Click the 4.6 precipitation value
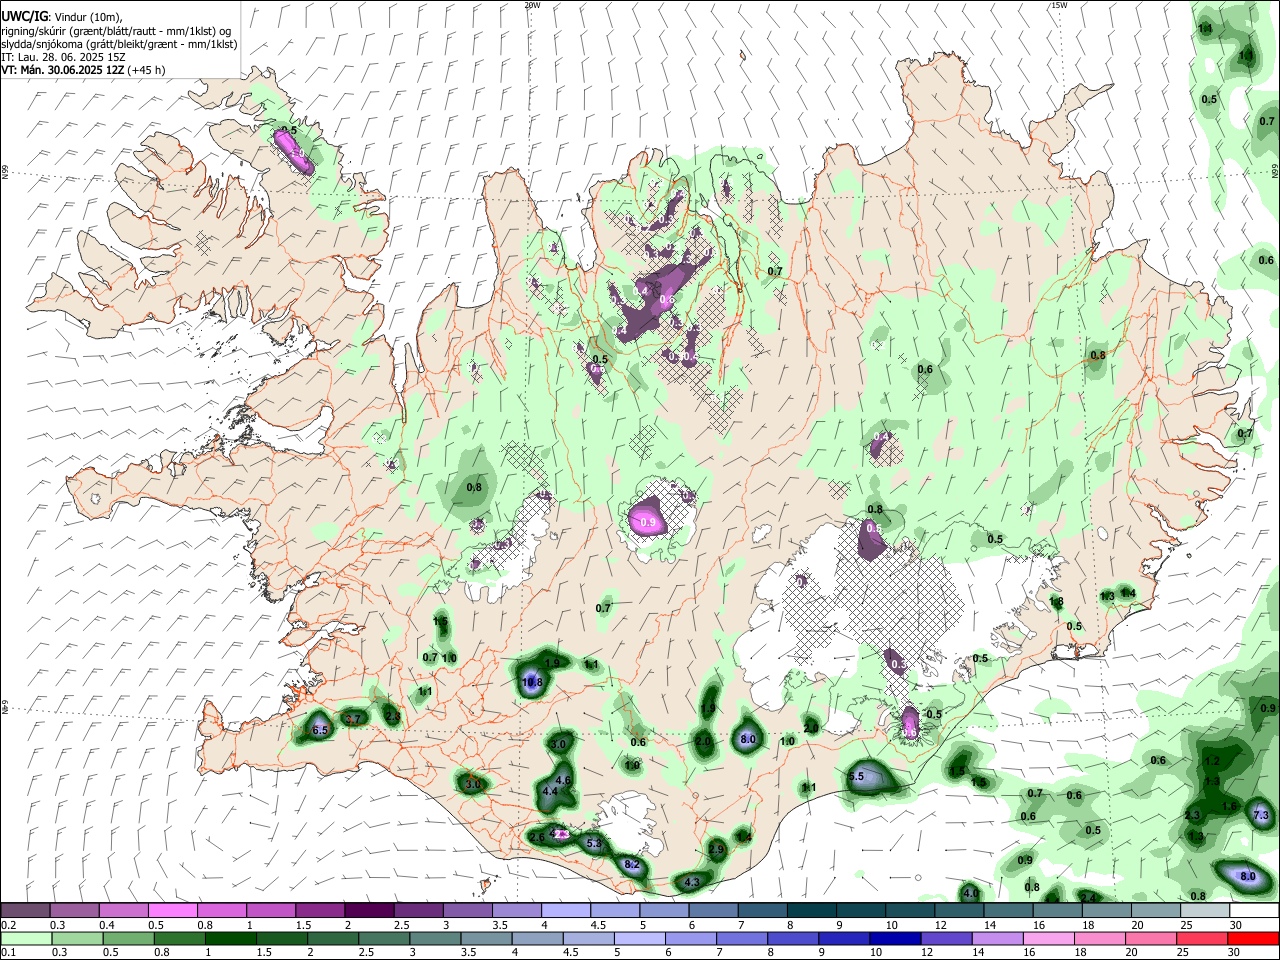The height and width of the screenshot is (960, 1280). point(562,780)
